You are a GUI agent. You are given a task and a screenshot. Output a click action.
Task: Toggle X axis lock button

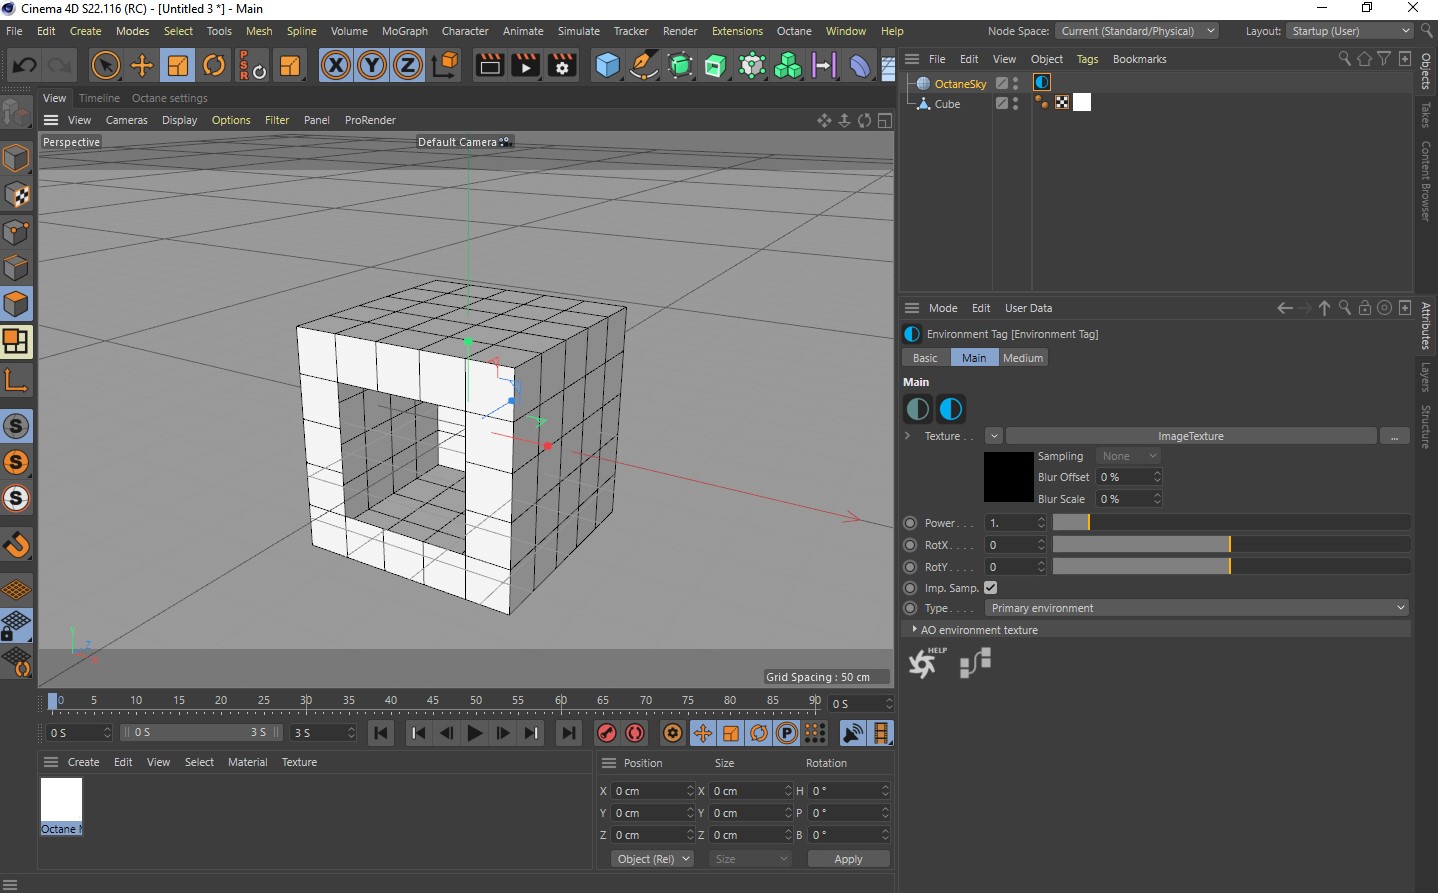[x=336, y=66]
